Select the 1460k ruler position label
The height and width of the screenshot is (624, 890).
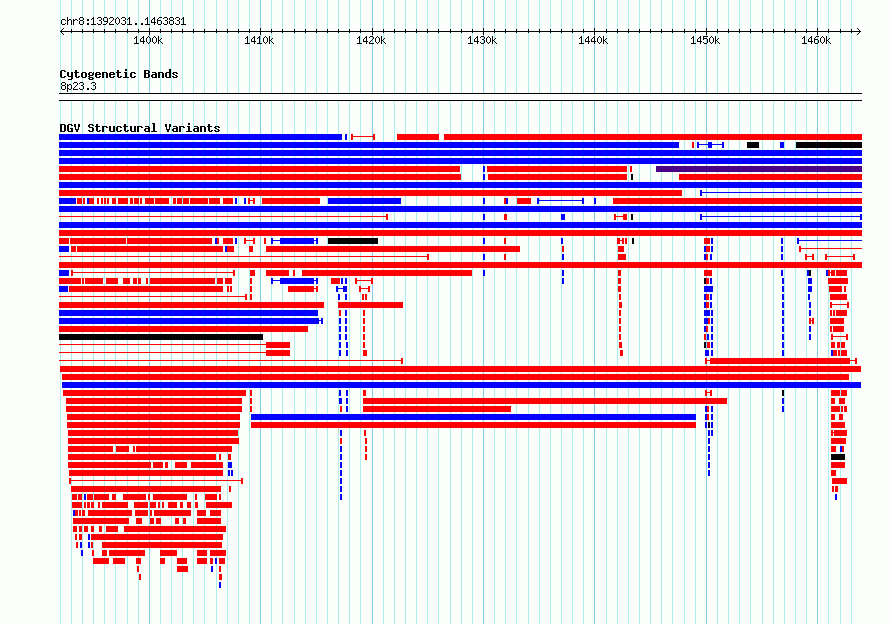point(816,41)
